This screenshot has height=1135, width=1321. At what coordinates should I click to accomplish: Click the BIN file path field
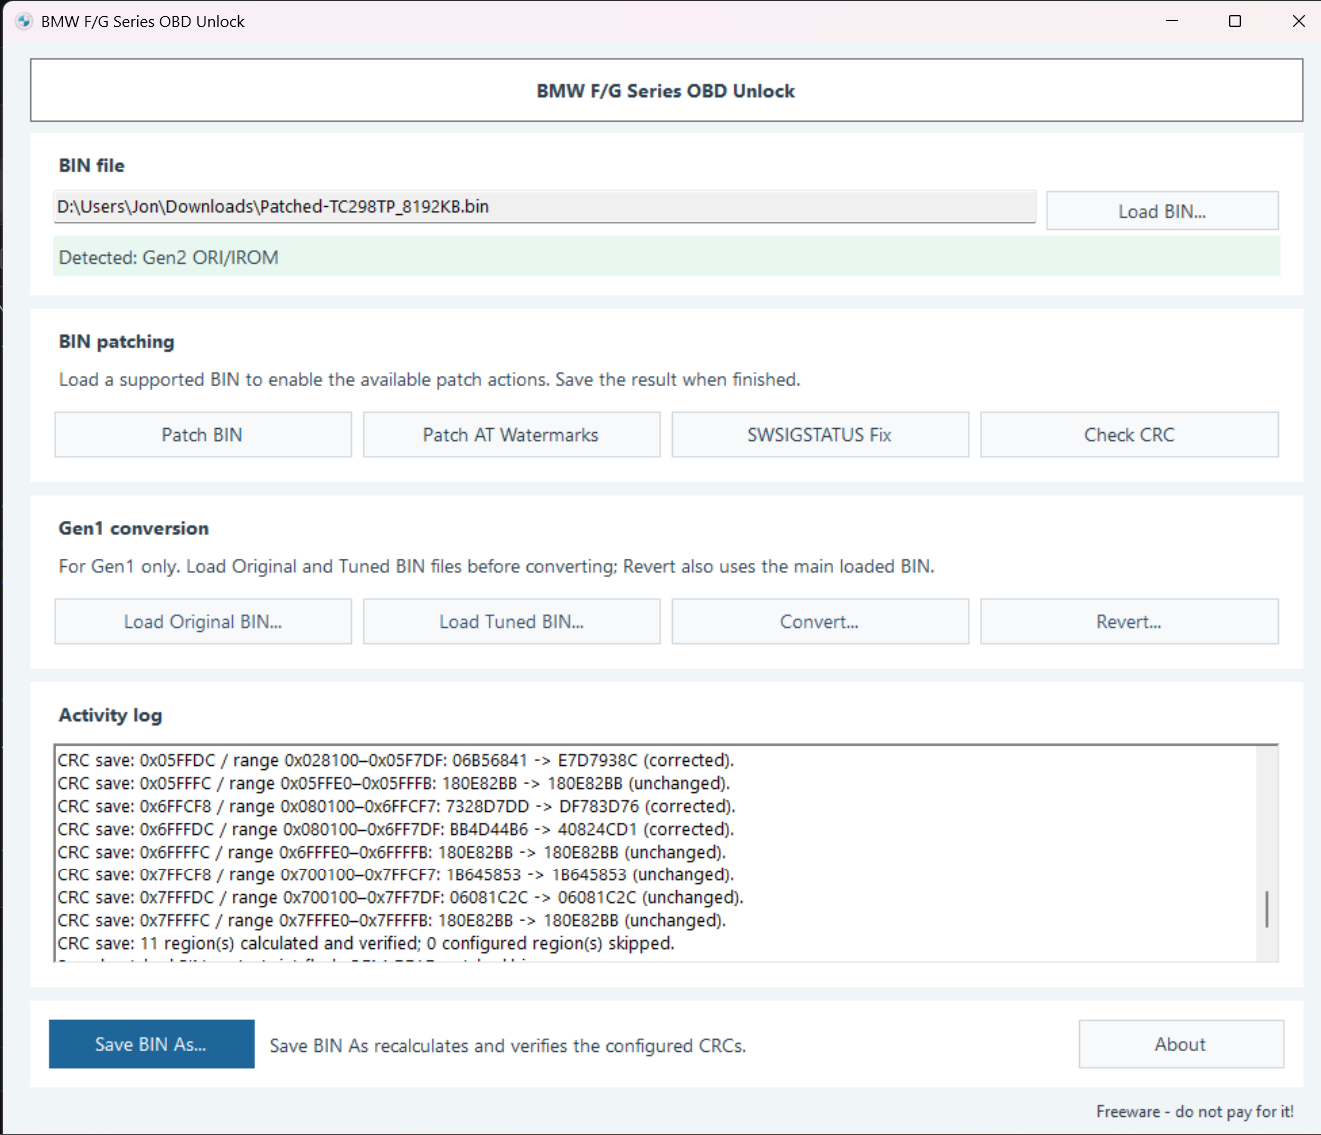(544, 207)
